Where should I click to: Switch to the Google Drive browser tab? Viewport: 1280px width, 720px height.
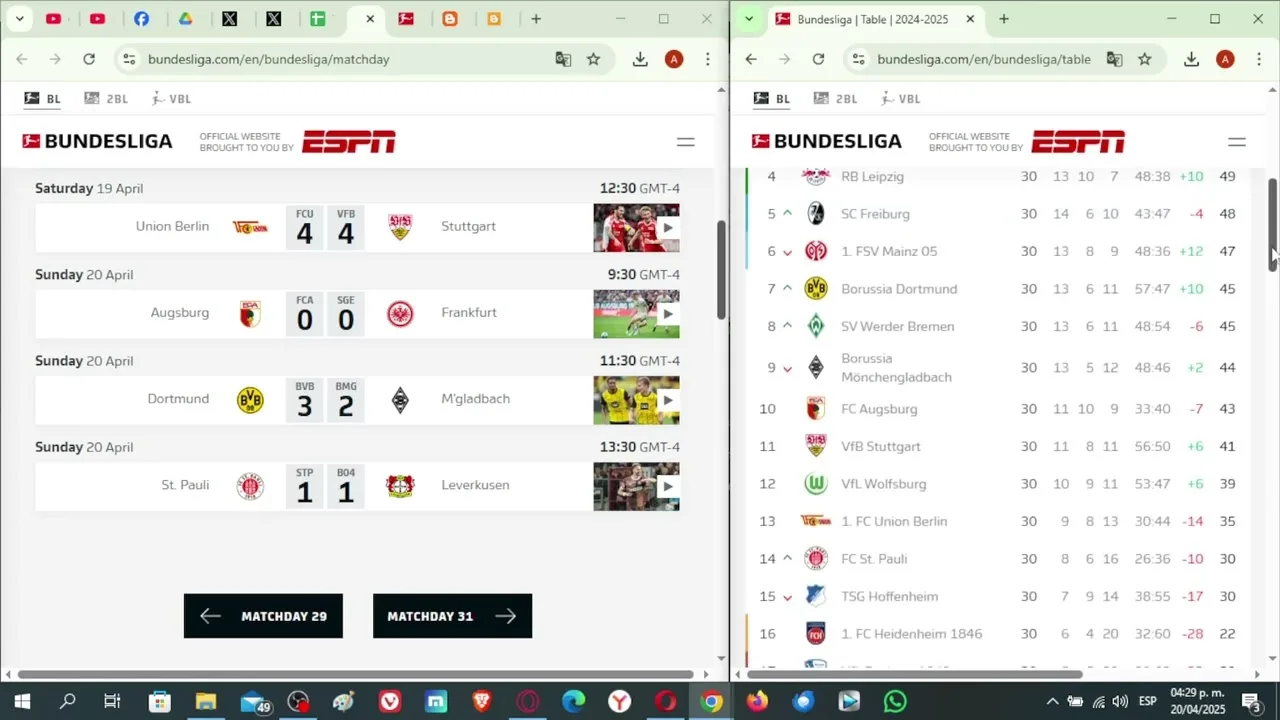point(185,19)
